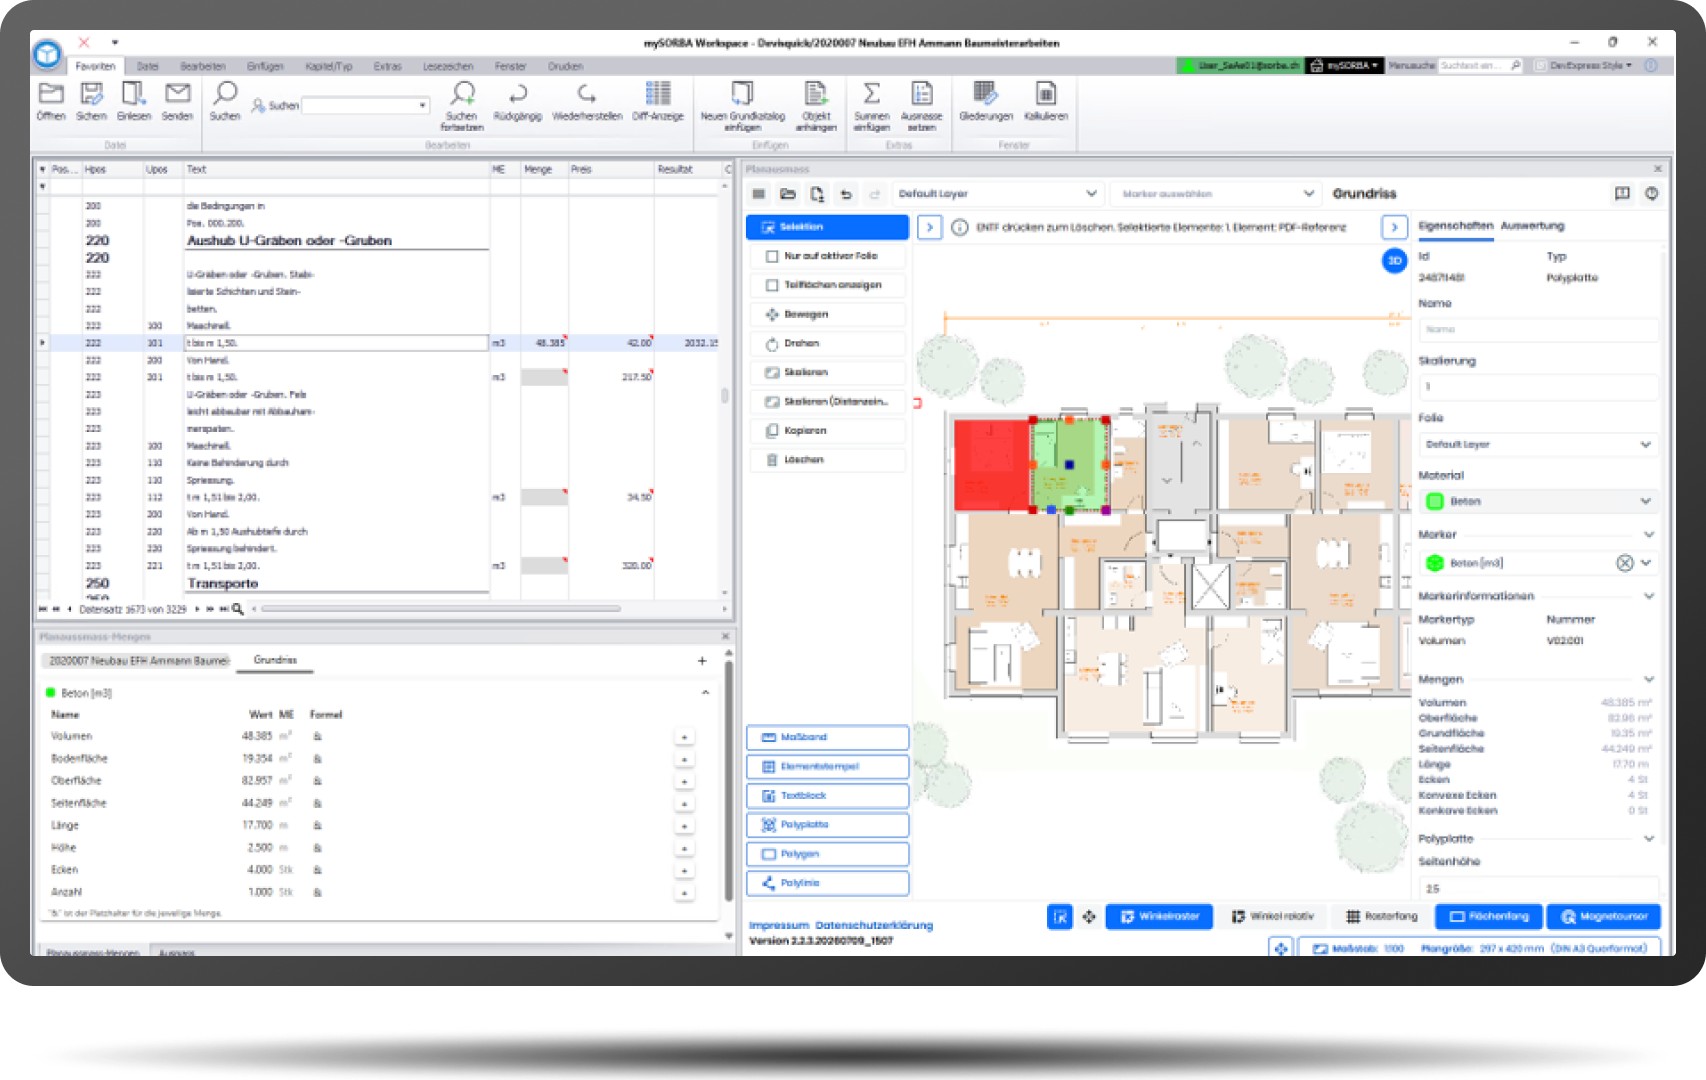Click Summen einfügen sigma icon
The image size is (1706, 1080).
[x=872, y=94]
